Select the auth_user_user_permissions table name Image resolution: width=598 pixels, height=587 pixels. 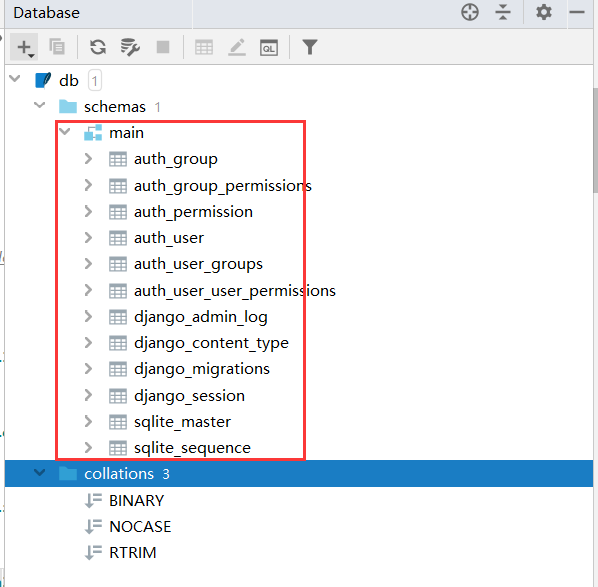point(235,291)
